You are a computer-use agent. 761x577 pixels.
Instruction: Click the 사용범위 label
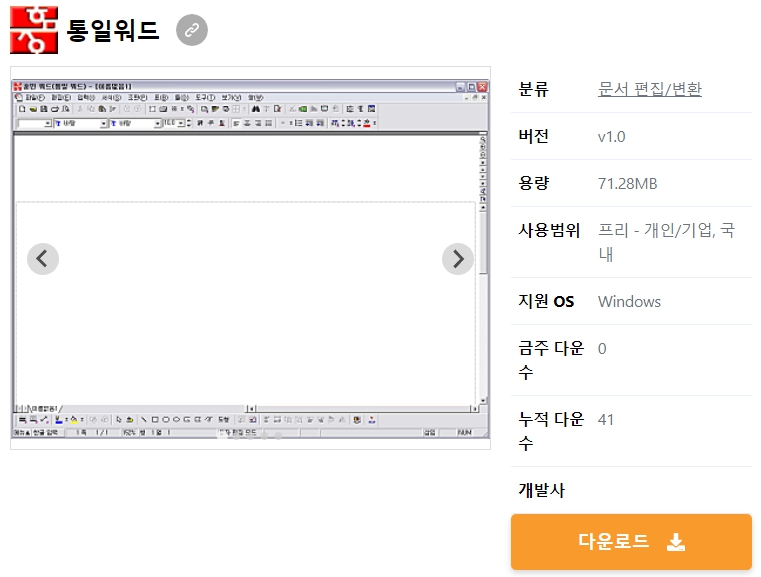tap(549, 230)
